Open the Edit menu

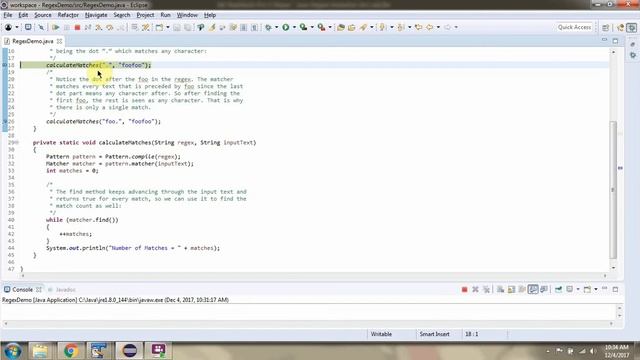[x=23, y=15]
